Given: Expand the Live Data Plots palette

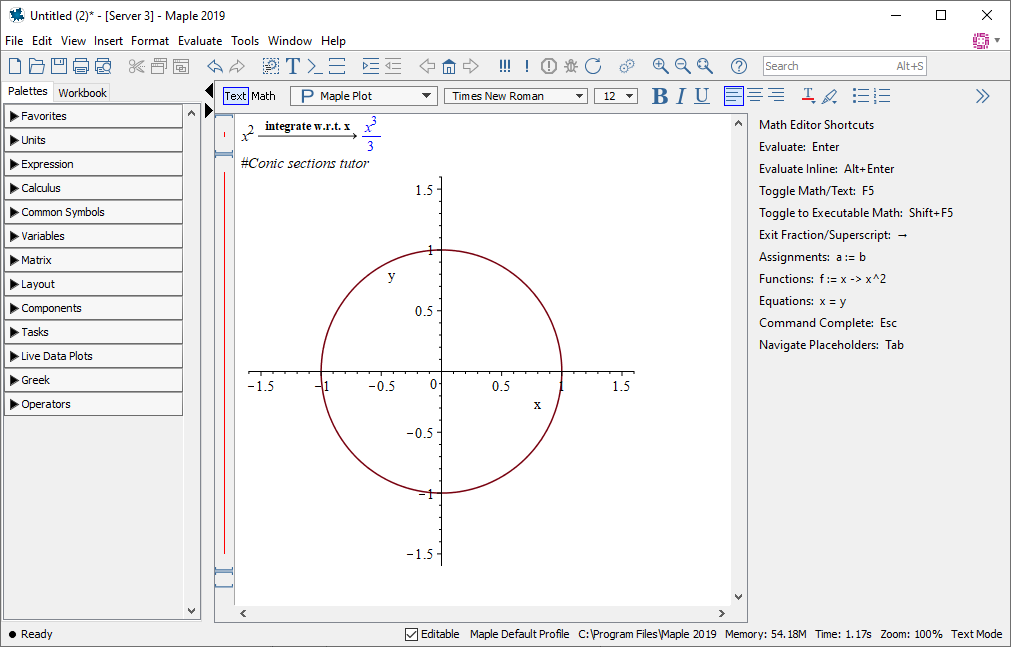Looking at the screenshot, I should (x=94, y=356).
